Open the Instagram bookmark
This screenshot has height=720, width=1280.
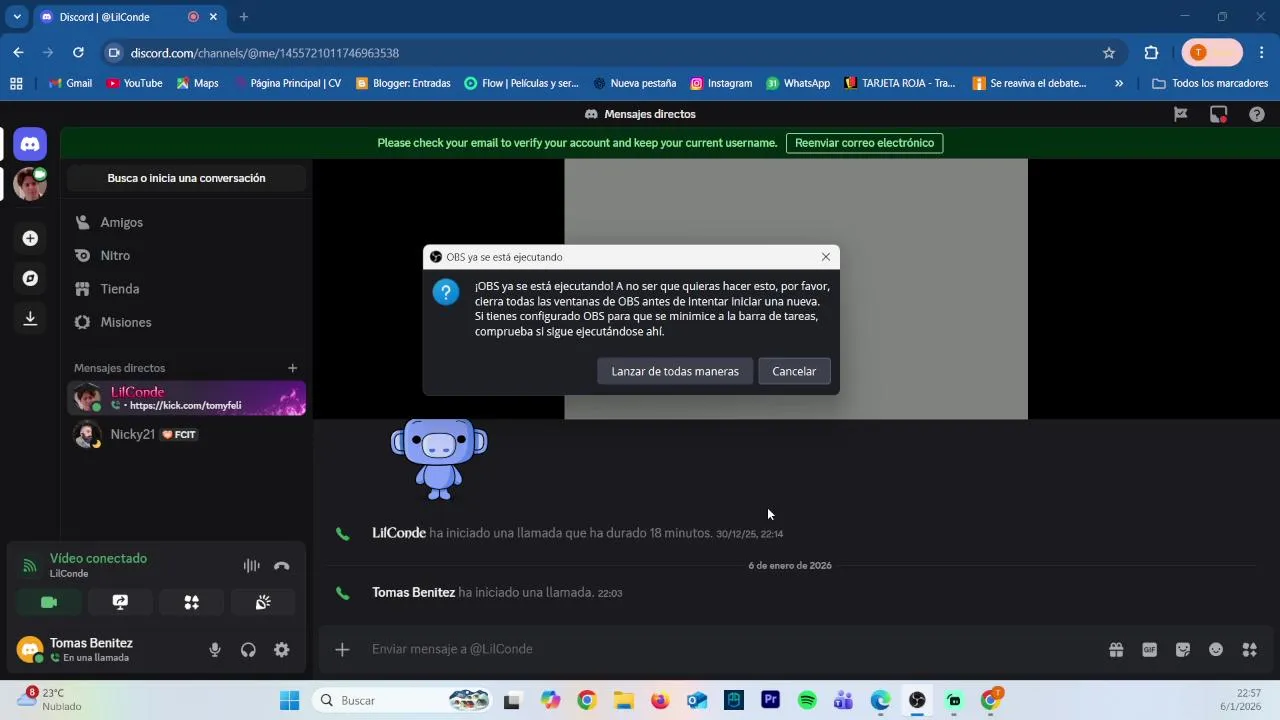click(721, 83)
